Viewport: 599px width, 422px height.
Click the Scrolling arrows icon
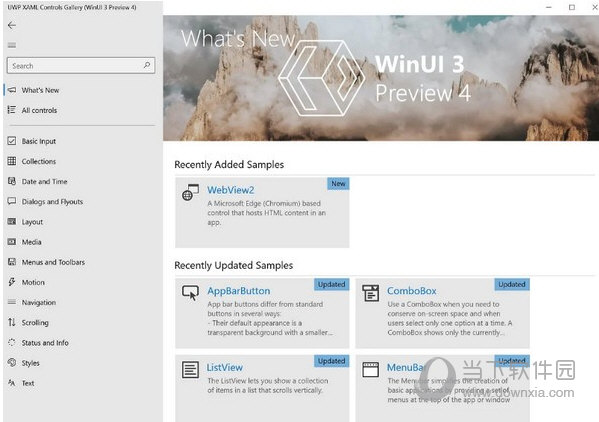coord(12,322)
